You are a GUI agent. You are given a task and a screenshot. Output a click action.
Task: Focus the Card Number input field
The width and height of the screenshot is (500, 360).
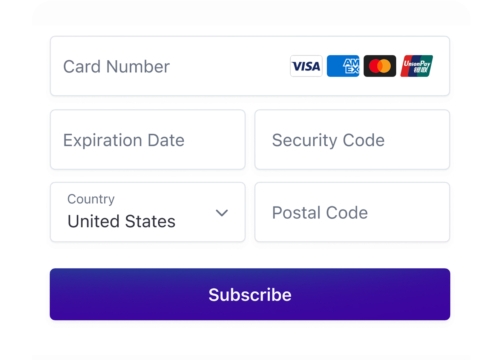click(250, 66)
